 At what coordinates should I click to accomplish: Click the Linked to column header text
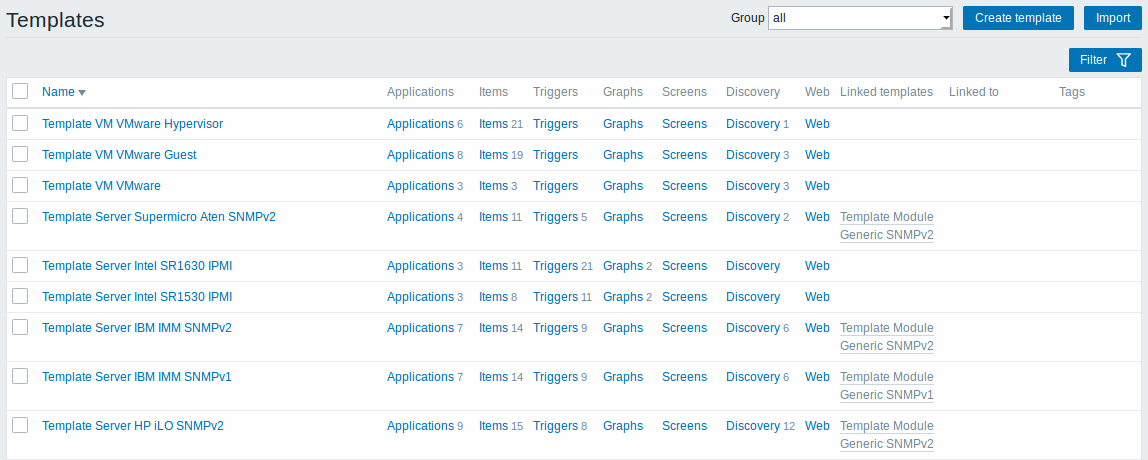pos(974,92)
